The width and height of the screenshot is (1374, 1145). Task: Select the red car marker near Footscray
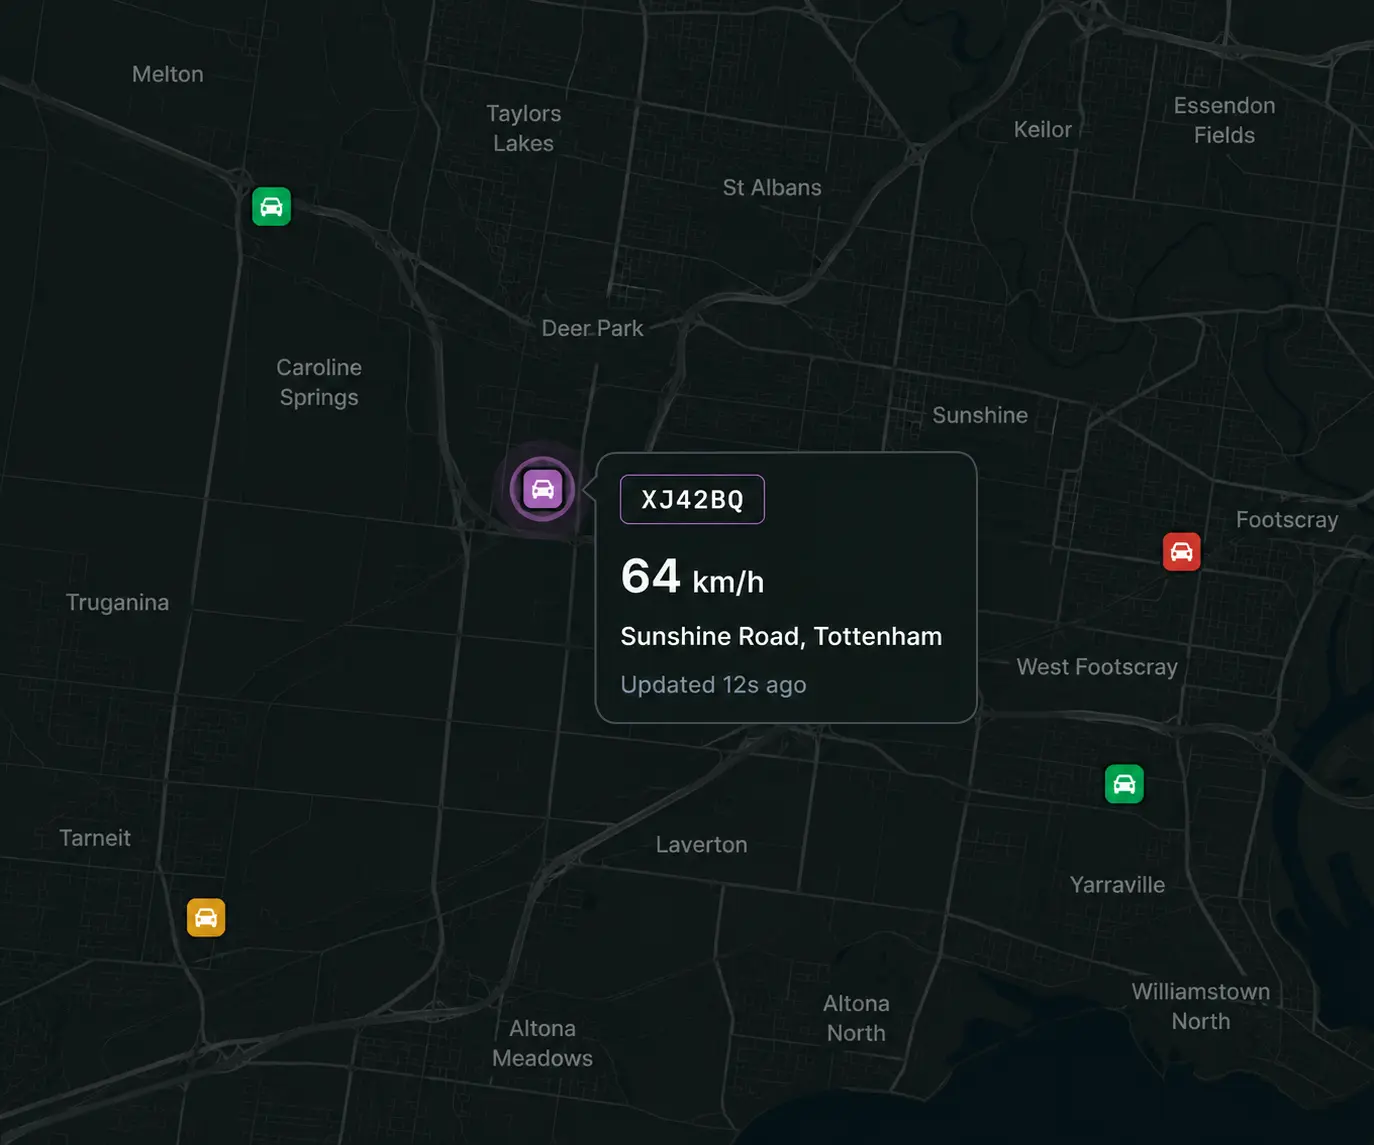1181,552
